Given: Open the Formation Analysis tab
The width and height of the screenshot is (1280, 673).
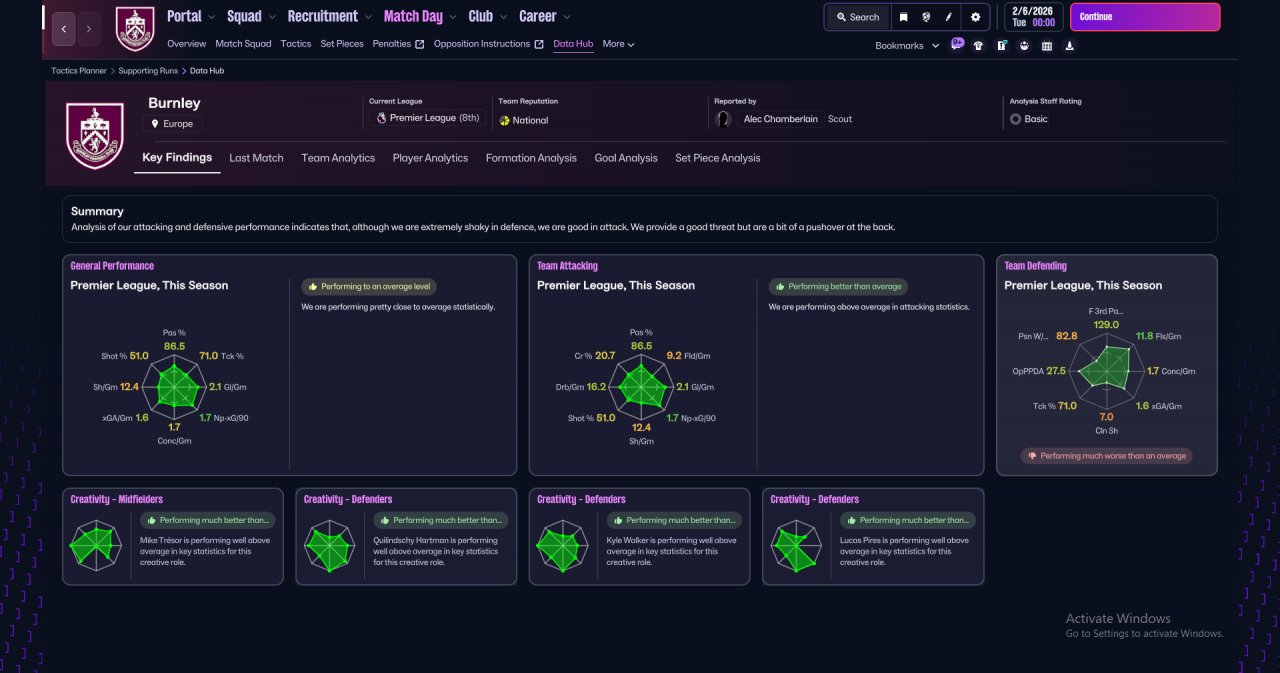Looking at the screenshot, I should pos(531,158).
